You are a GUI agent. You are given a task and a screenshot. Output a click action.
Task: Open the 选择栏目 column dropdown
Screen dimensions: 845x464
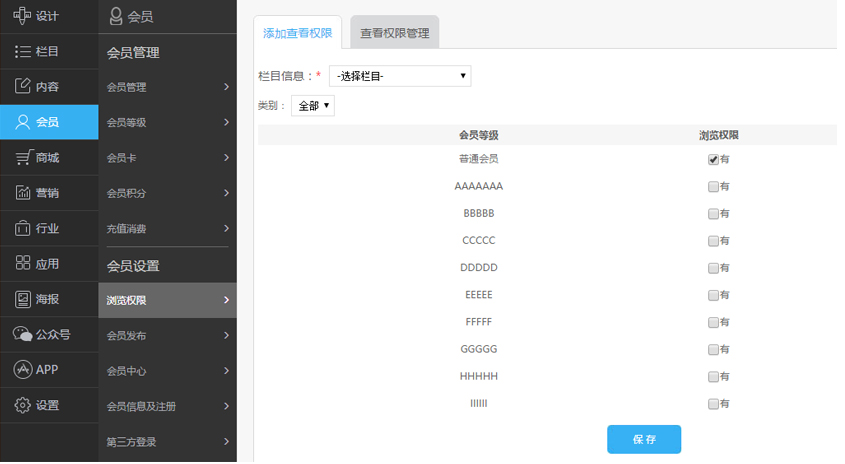tap(400, 76)
